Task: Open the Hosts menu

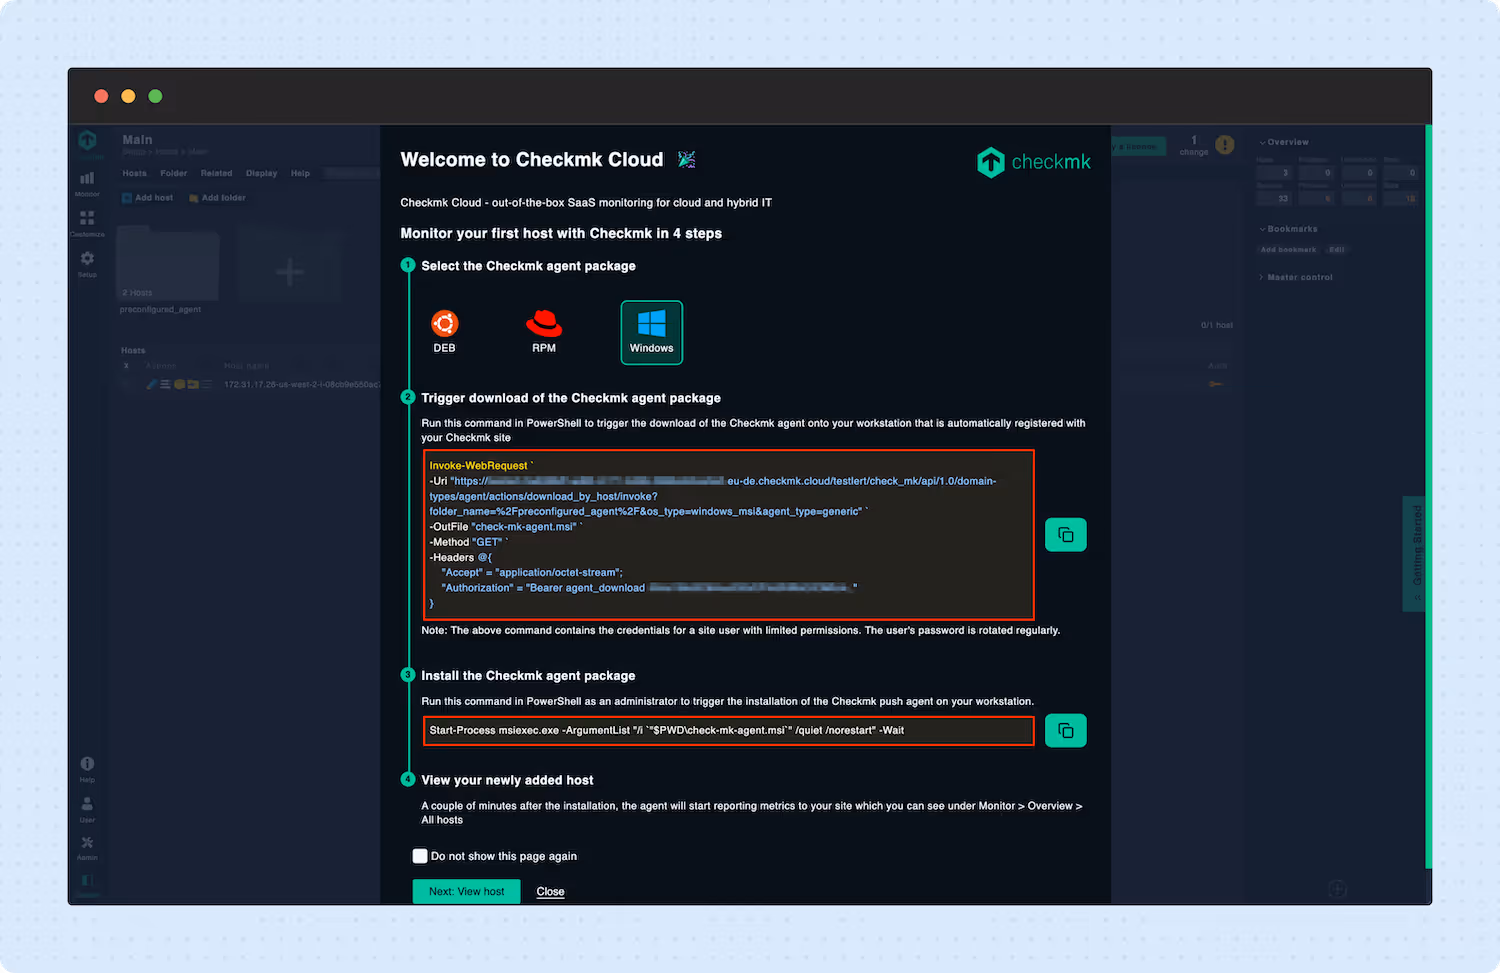Action: [x=134, y=173]
